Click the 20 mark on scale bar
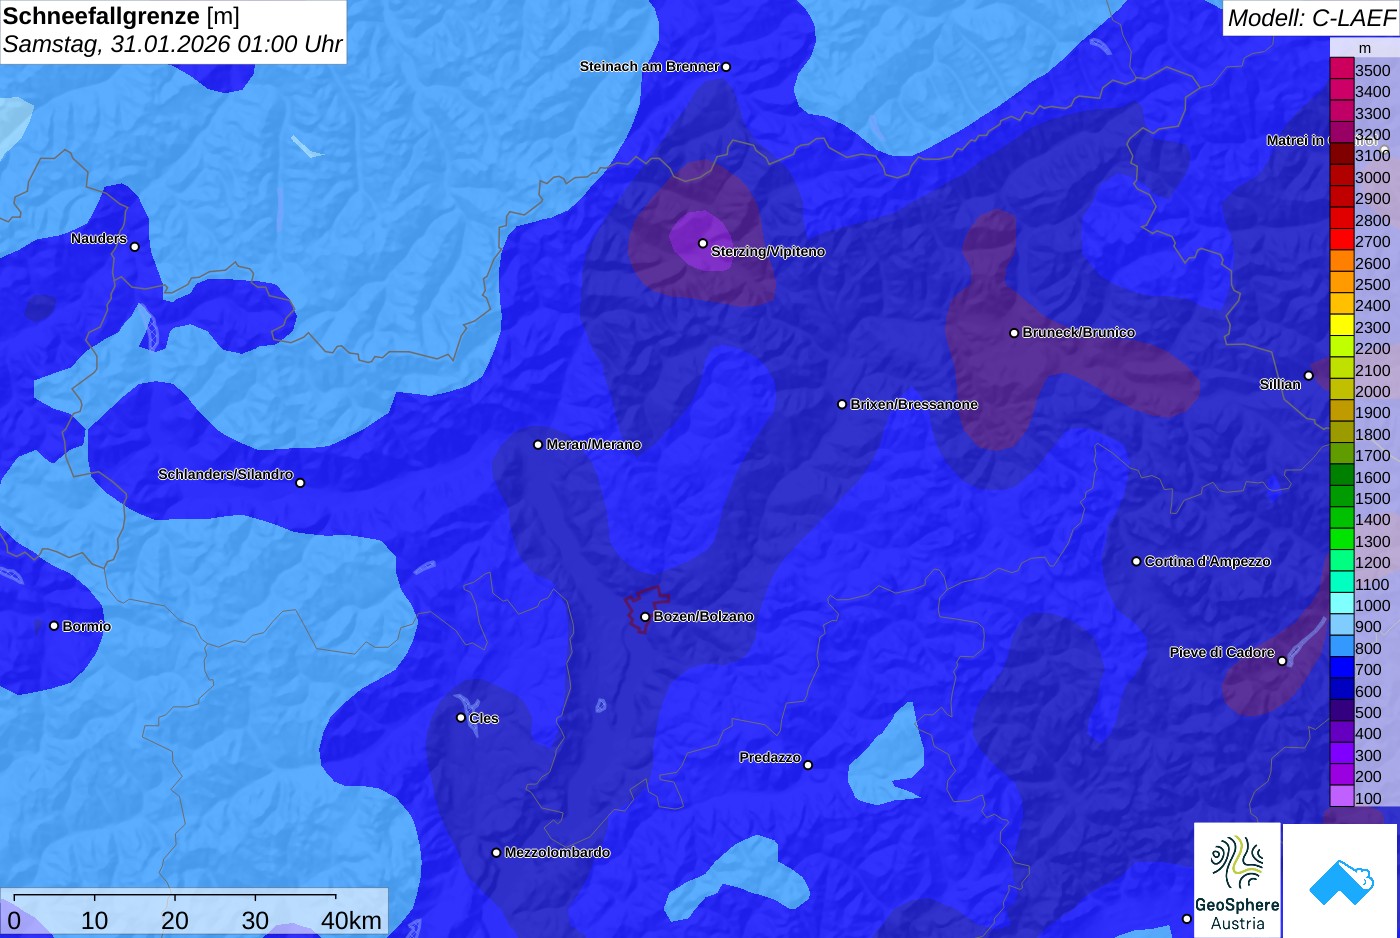The width and height of the screenshot is (1400, 938). click(175, 920)
